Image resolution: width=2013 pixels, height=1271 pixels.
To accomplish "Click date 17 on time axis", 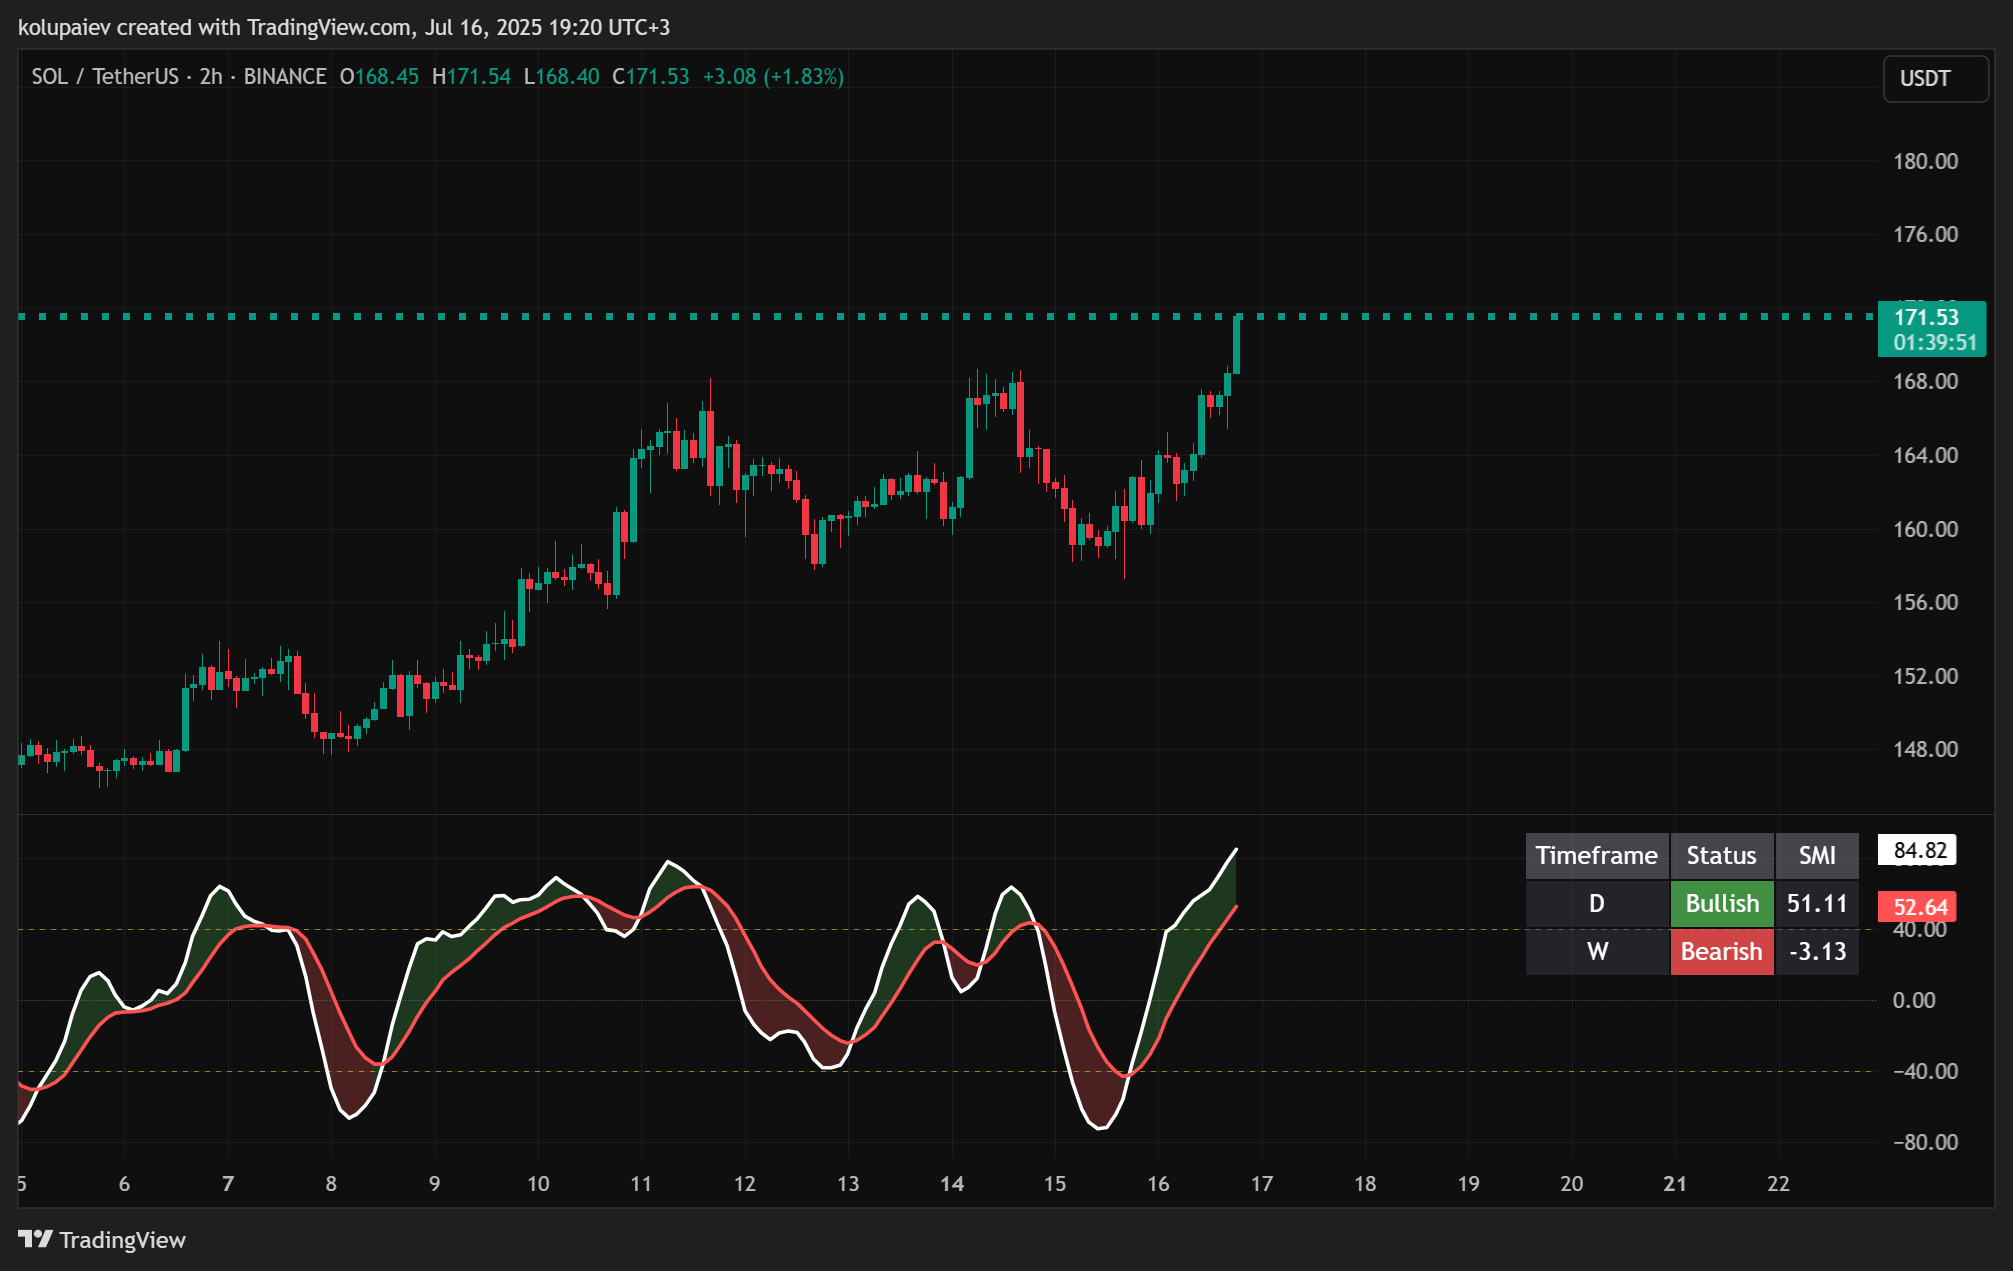I will click(1262, 1184).
